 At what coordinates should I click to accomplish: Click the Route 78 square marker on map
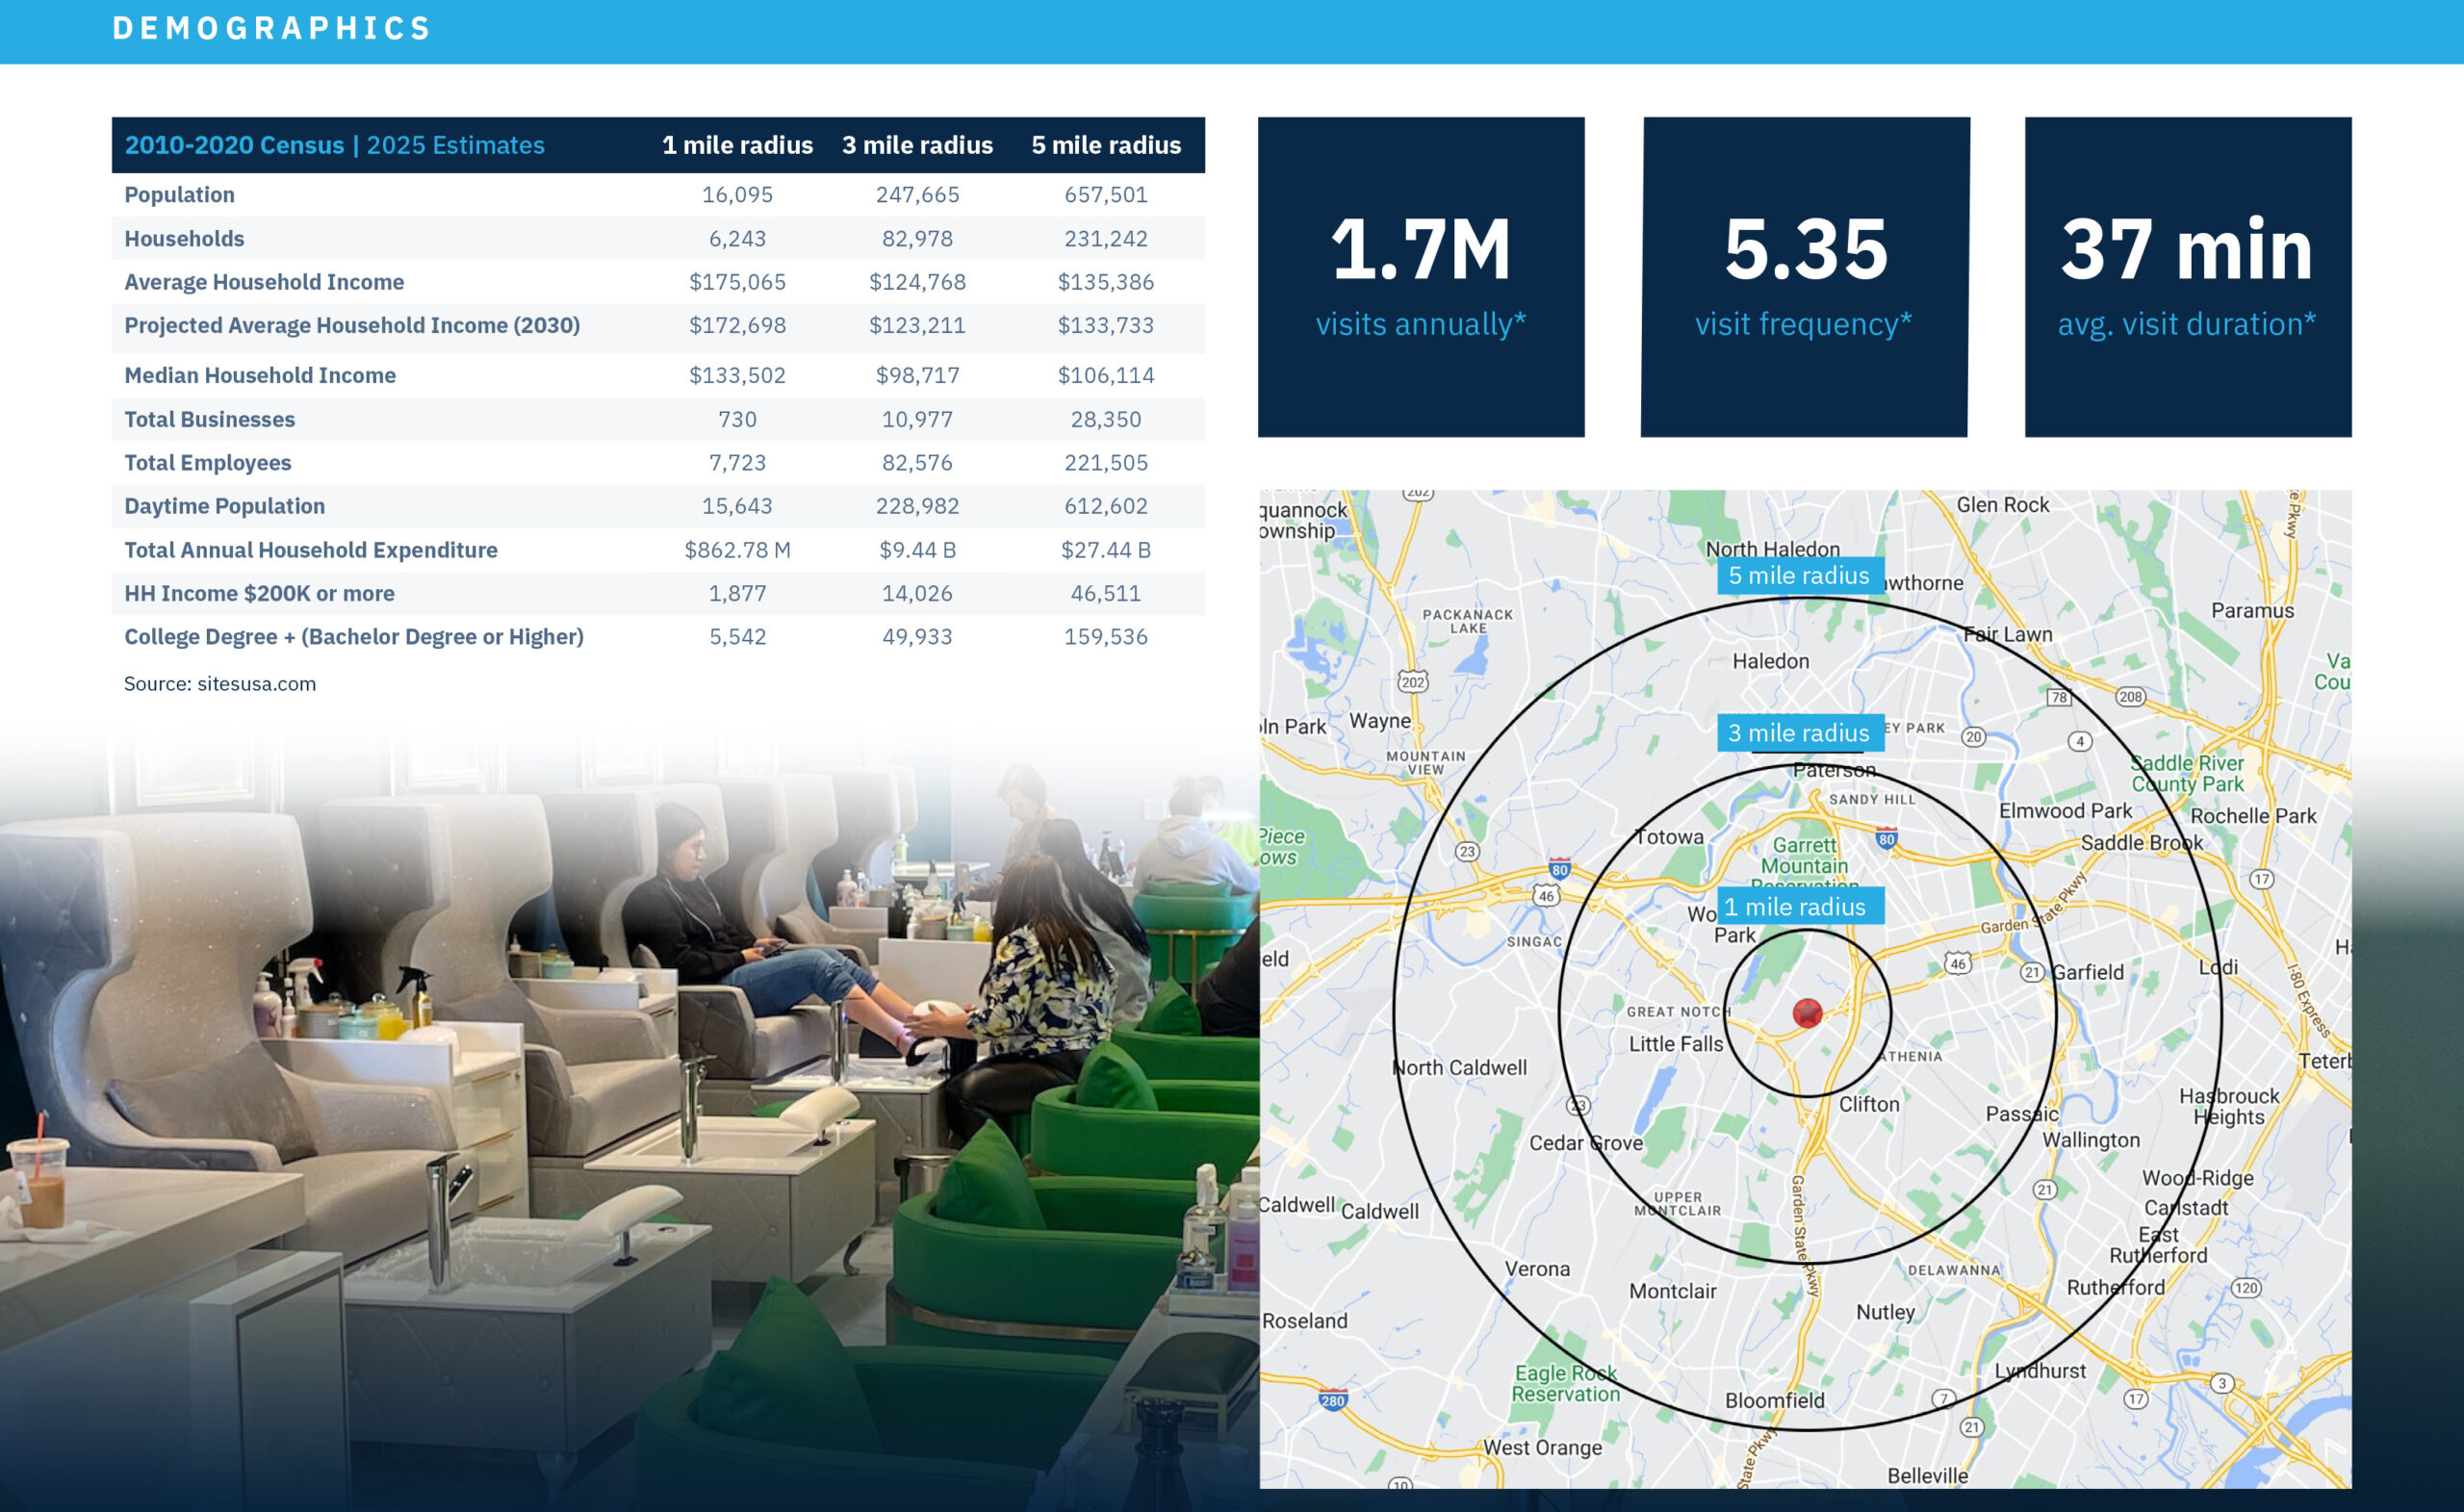[2058, 697]
